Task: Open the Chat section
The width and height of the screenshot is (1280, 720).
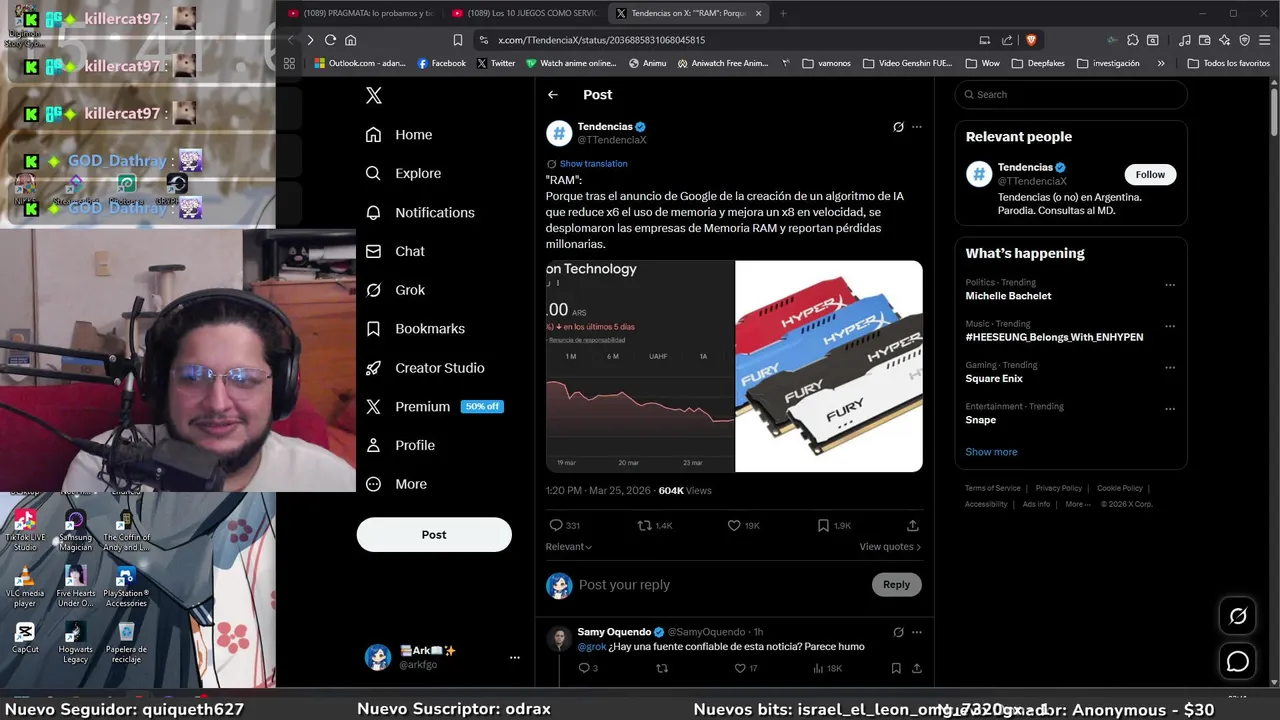Action: point(395,251)
